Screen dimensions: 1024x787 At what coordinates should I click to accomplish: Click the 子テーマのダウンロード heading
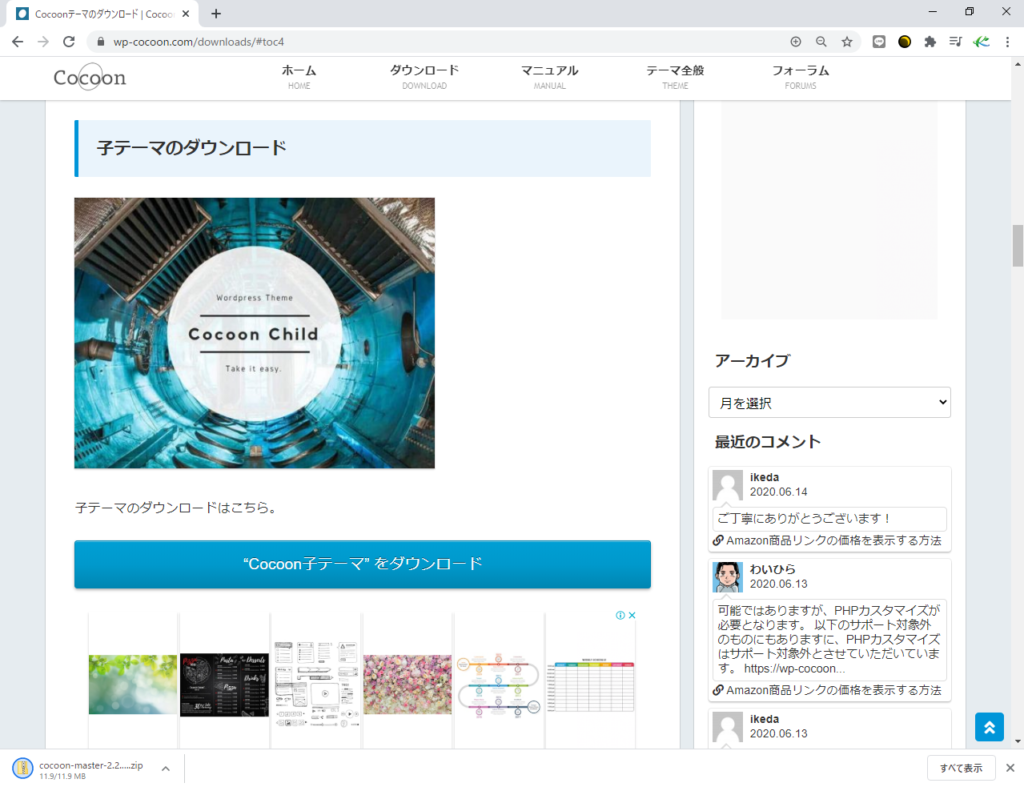[192, 148]
